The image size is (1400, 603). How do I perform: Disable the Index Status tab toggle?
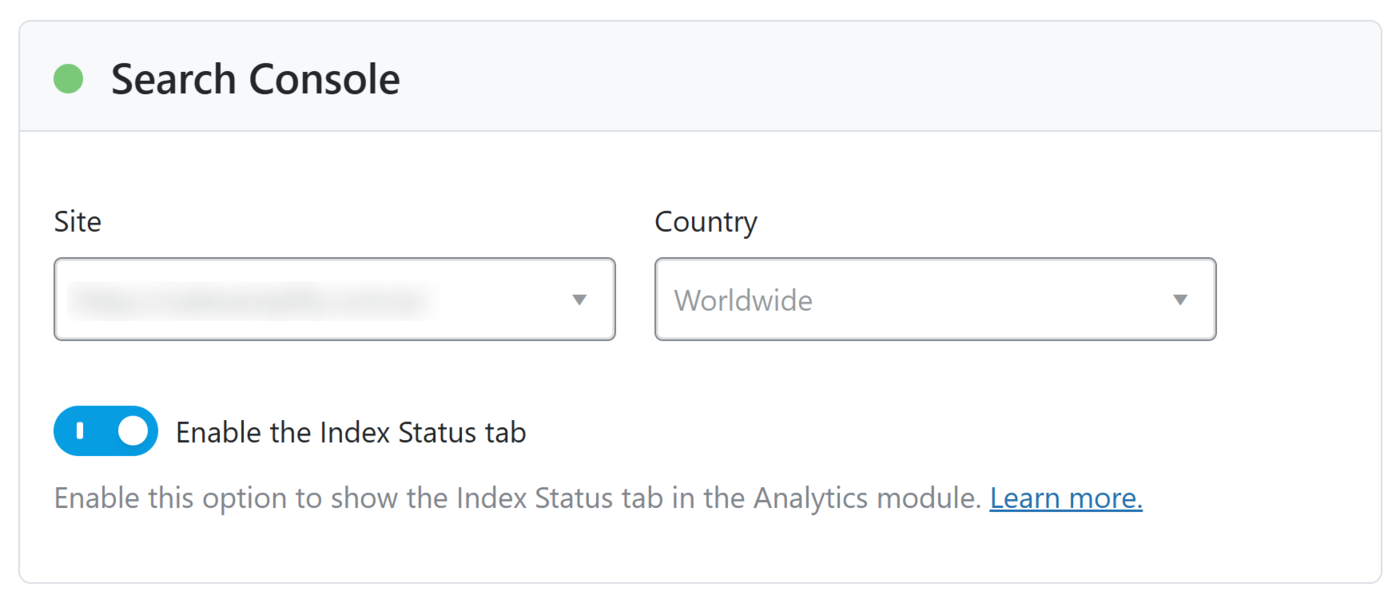click(x=106, y=431)
